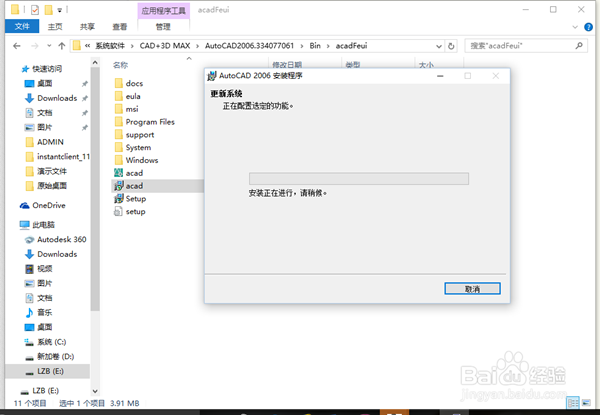Select the Program Files folder
This screenshot has height=415, width=600.
click(144, 122)
